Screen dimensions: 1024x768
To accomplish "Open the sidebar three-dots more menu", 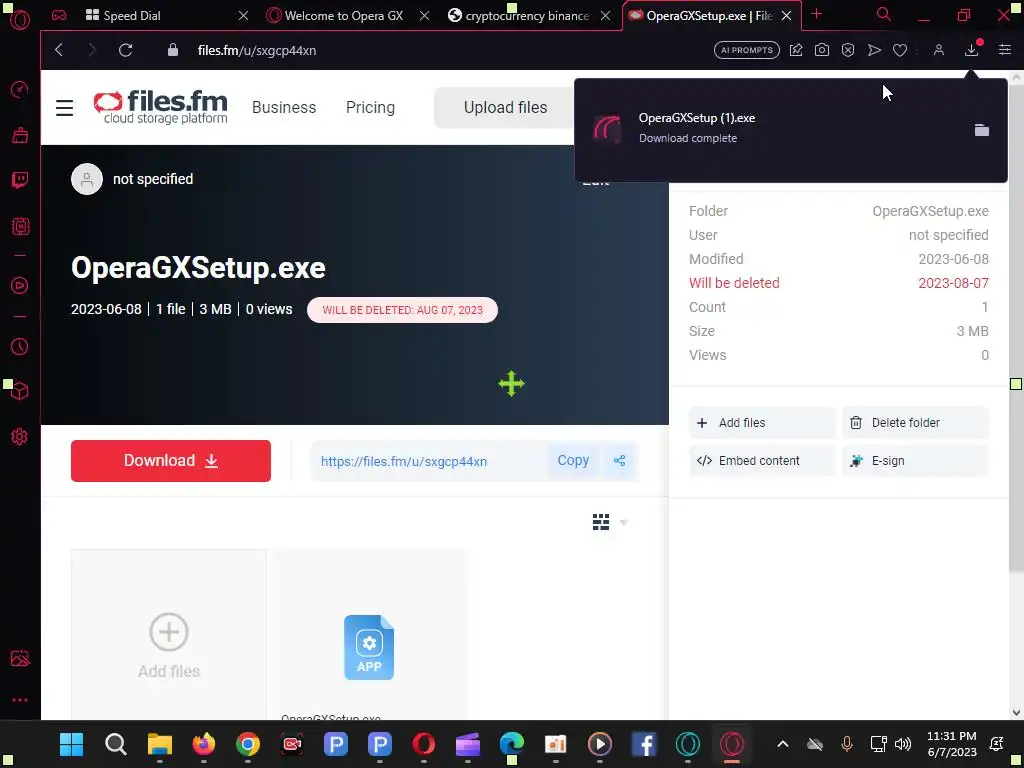I will [x=20, y=700].
